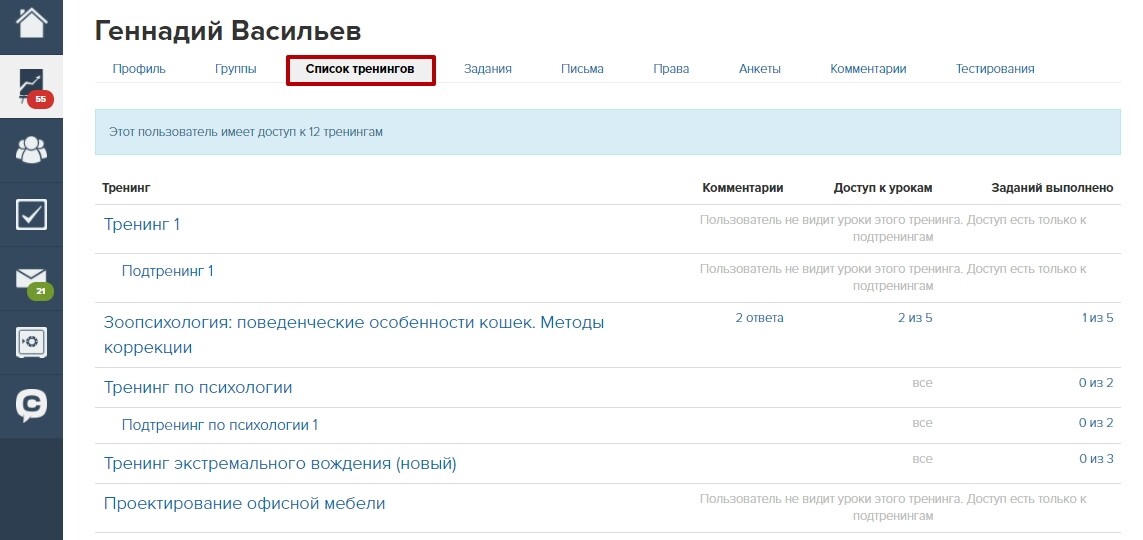This screenshot has height=540, width=1143.
Task: Open the chat bubble icon in sidebar
Action: (31, 406)
